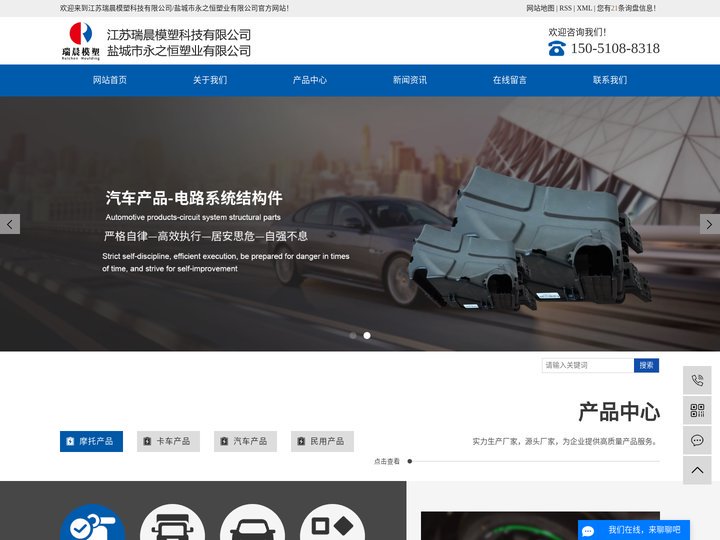Click the 产品中心 section heading
This screenshot has width=720, height=540.
click(619, 412)
